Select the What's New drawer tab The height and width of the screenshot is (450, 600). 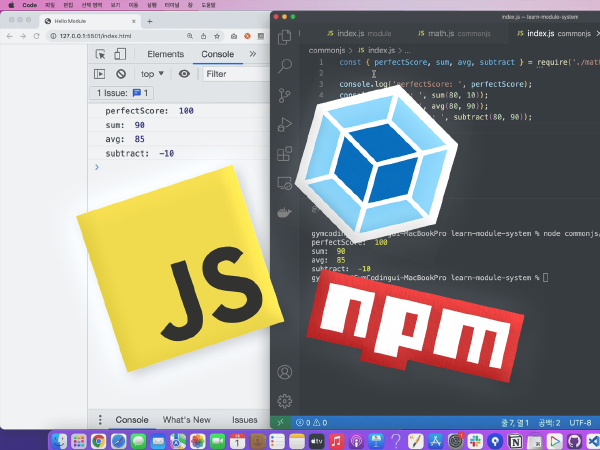click(x=187, y=420)
